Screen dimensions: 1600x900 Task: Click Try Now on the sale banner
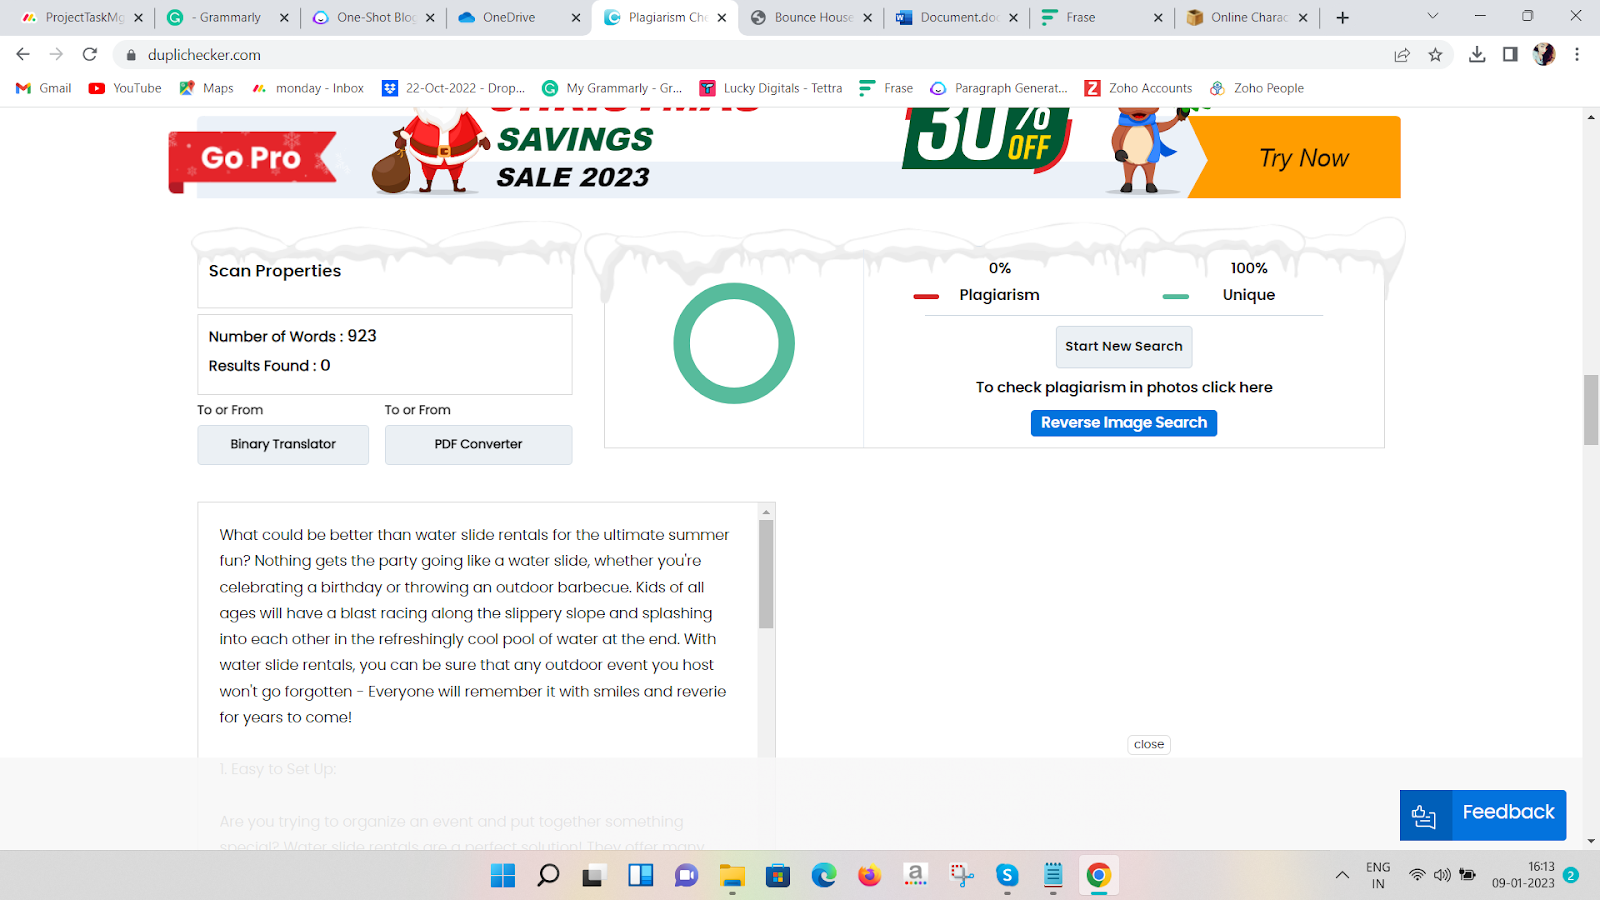click(x=1303, y=158)
